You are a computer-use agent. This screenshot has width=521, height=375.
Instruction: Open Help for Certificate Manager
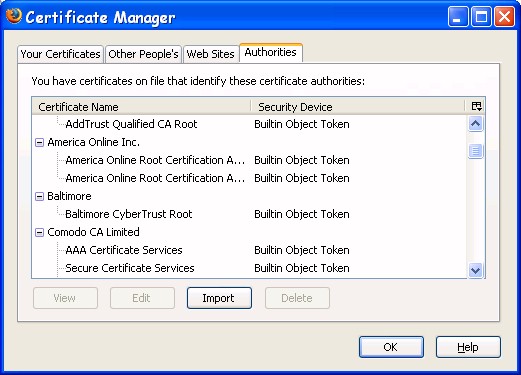click(468, 347)
